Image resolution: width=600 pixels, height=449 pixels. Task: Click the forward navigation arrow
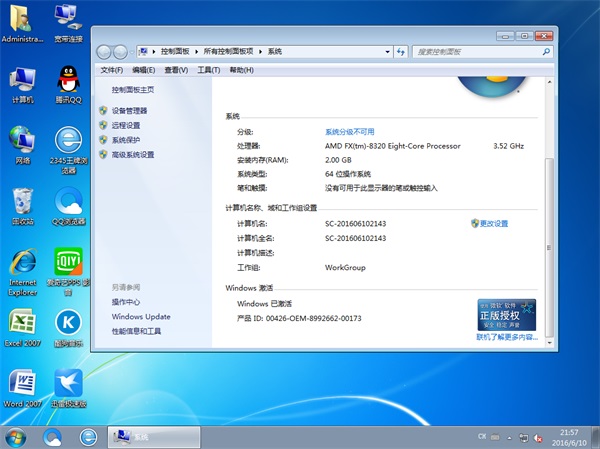[x=120, y=52]
